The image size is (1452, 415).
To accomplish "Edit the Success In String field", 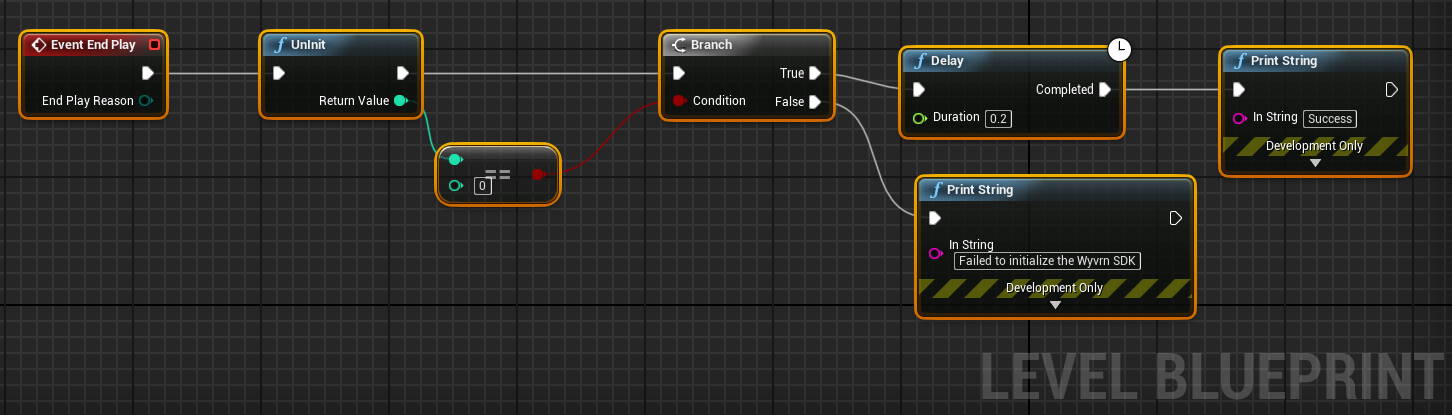I will tap(1330, 118).
